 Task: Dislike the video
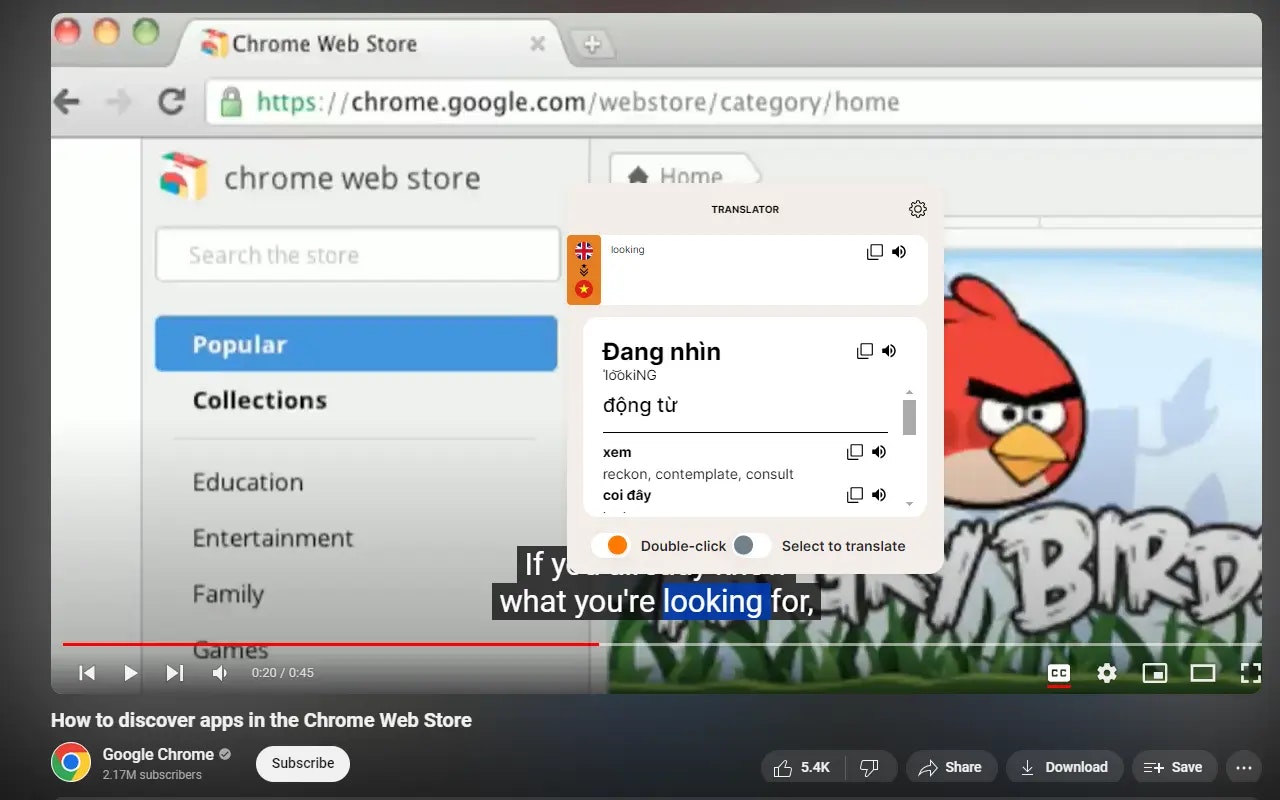(870, 767)
